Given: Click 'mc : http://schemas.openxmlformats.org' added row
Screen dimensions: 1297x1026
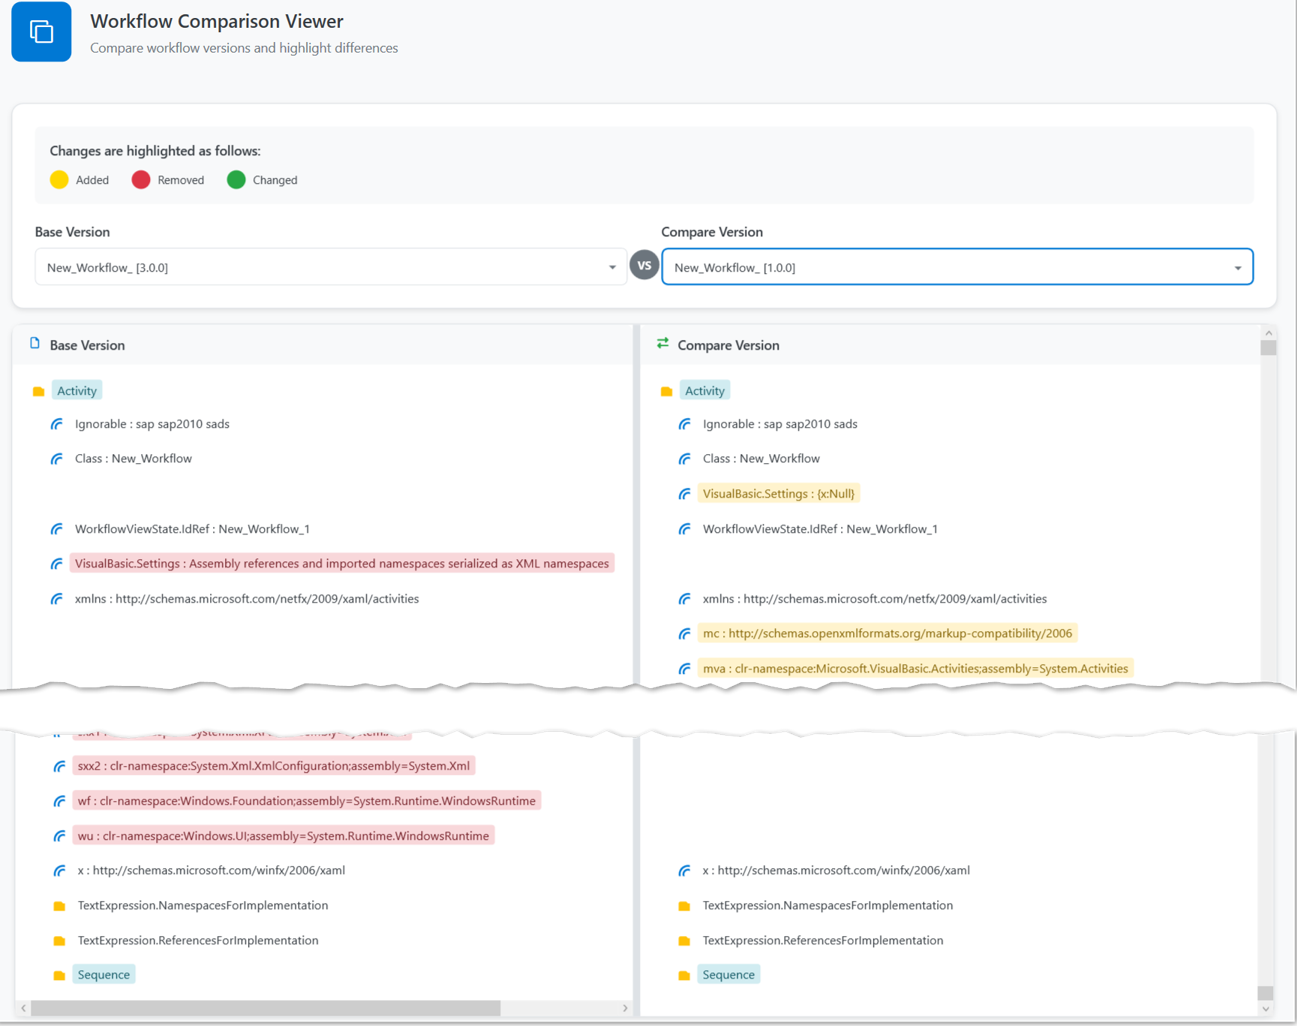Looking at the screenshot, I should pos(888,633).
